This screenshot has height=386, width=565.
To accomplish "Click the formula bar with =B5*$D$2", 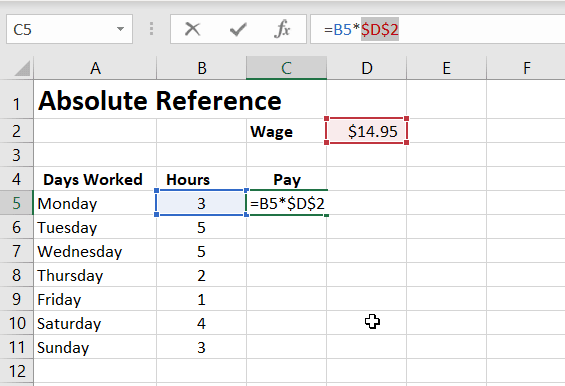I will click(437, 29).
